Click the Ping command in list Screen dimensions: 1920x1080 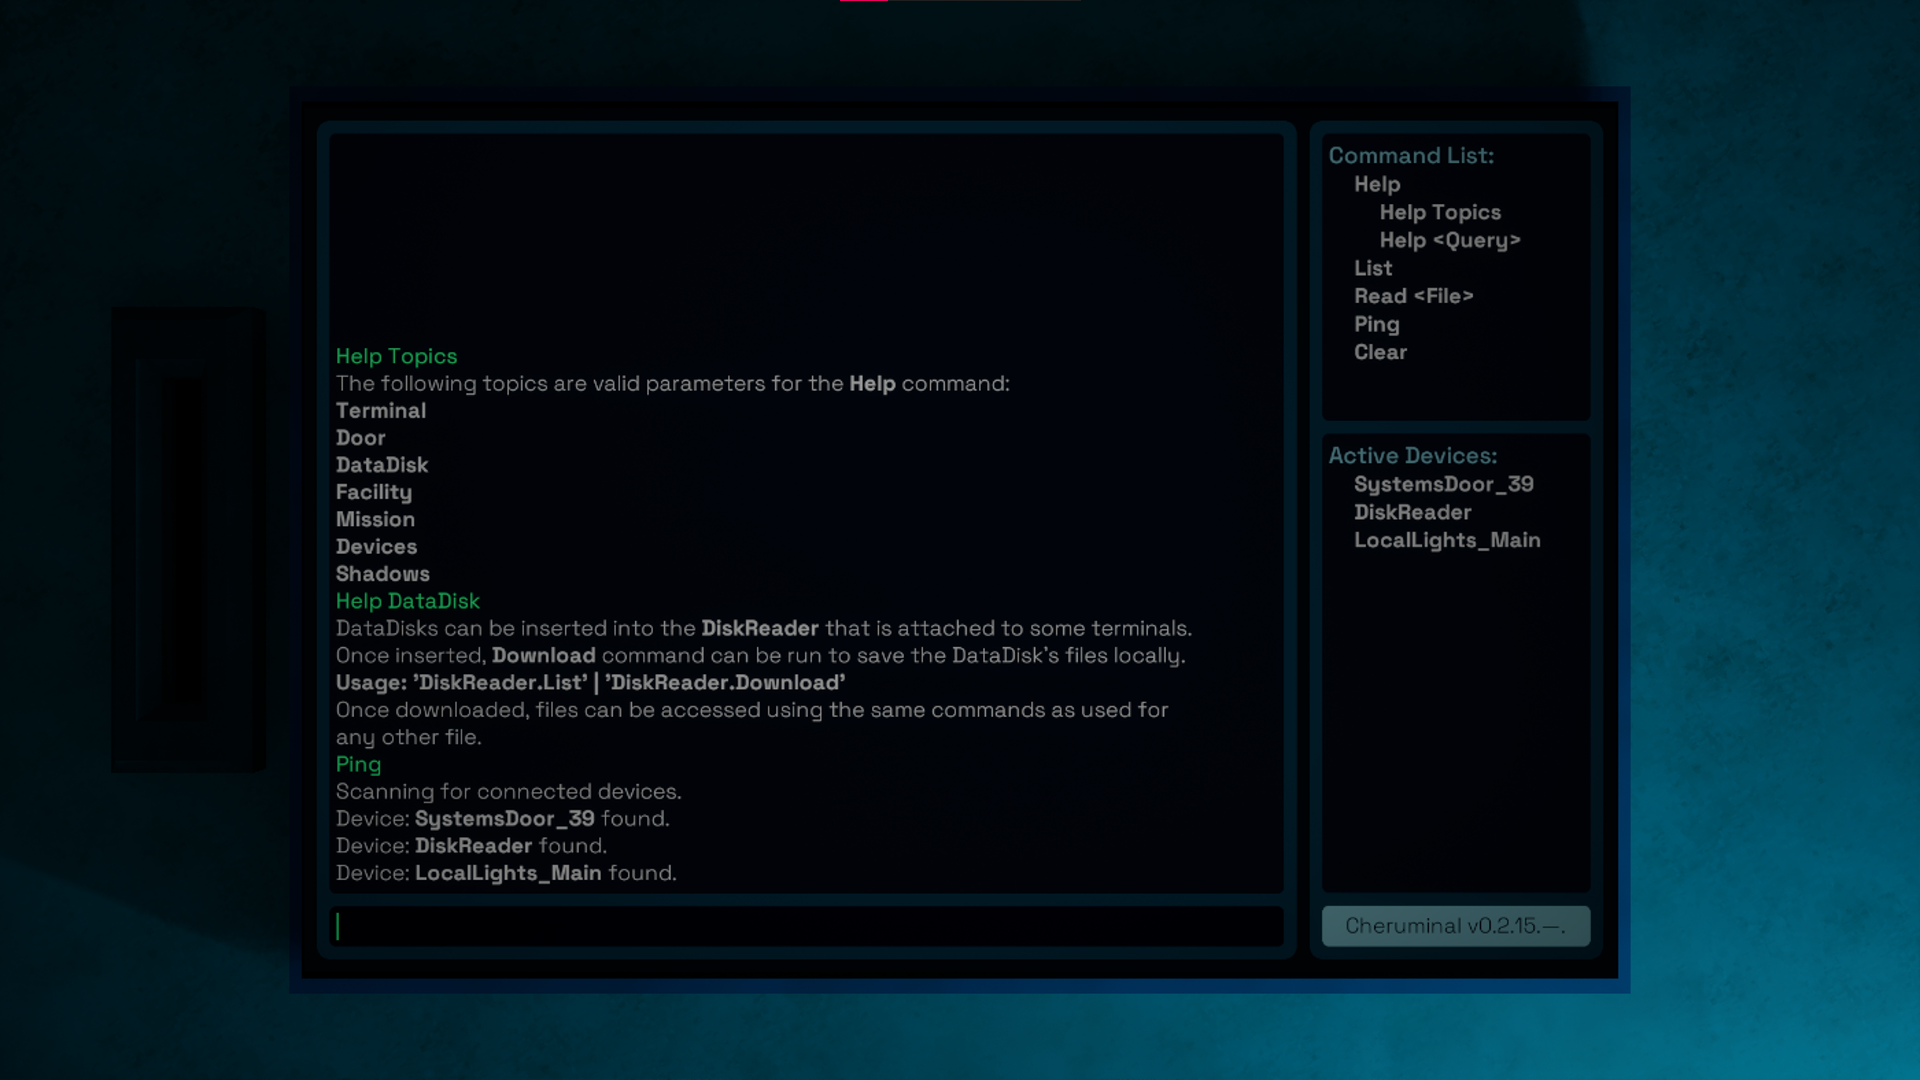pos(1376,324)
